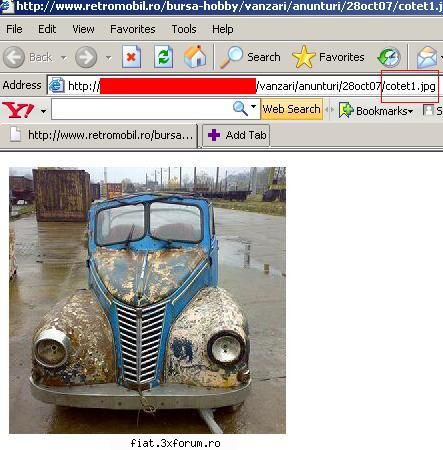Open the History clock icon
443x450 pixels.
pos(389,57)
